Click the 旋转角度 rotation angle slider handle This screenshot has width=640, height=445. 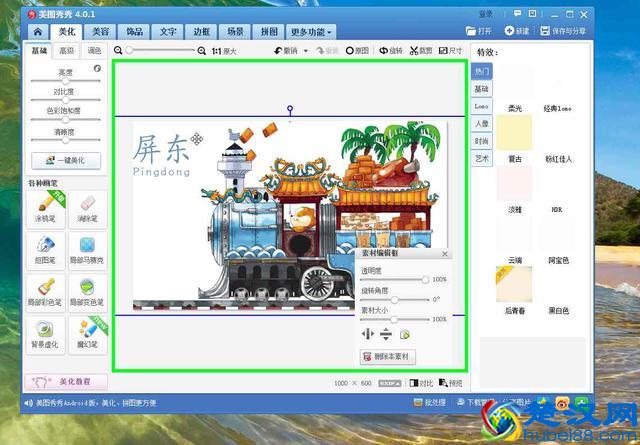pyautogui.click(x=394, y=300)
